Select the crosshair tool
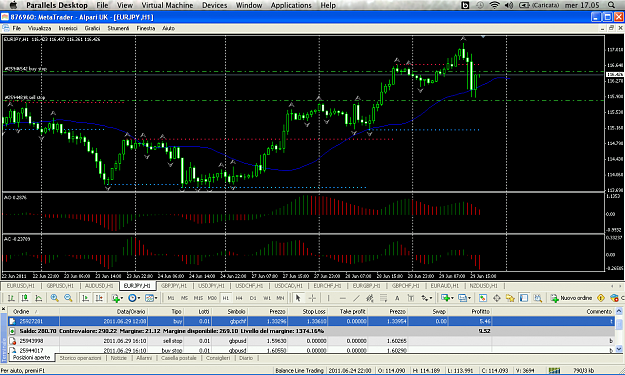The image size is (625, 375). (x=312, y=298)
